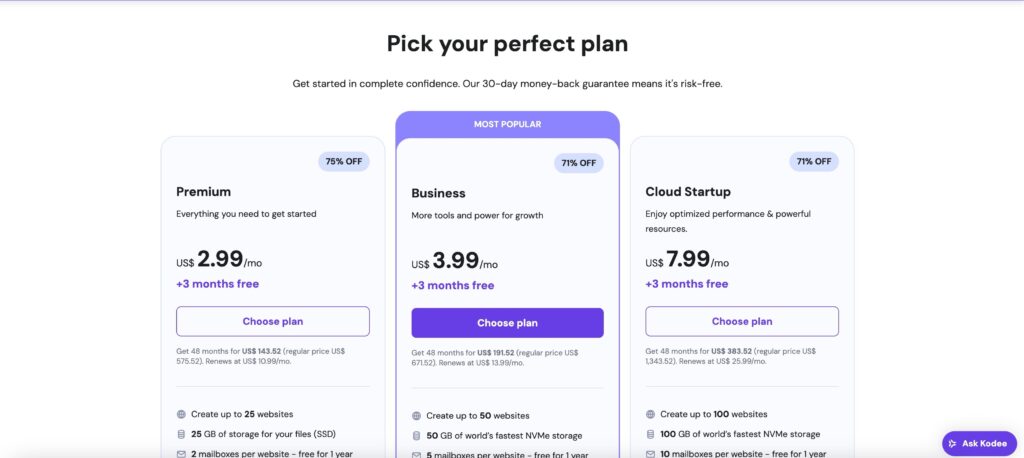Choose the Business plan
Image resolution: width=1024 pixels, height=458 pixels.
click(x=507, y=323)
